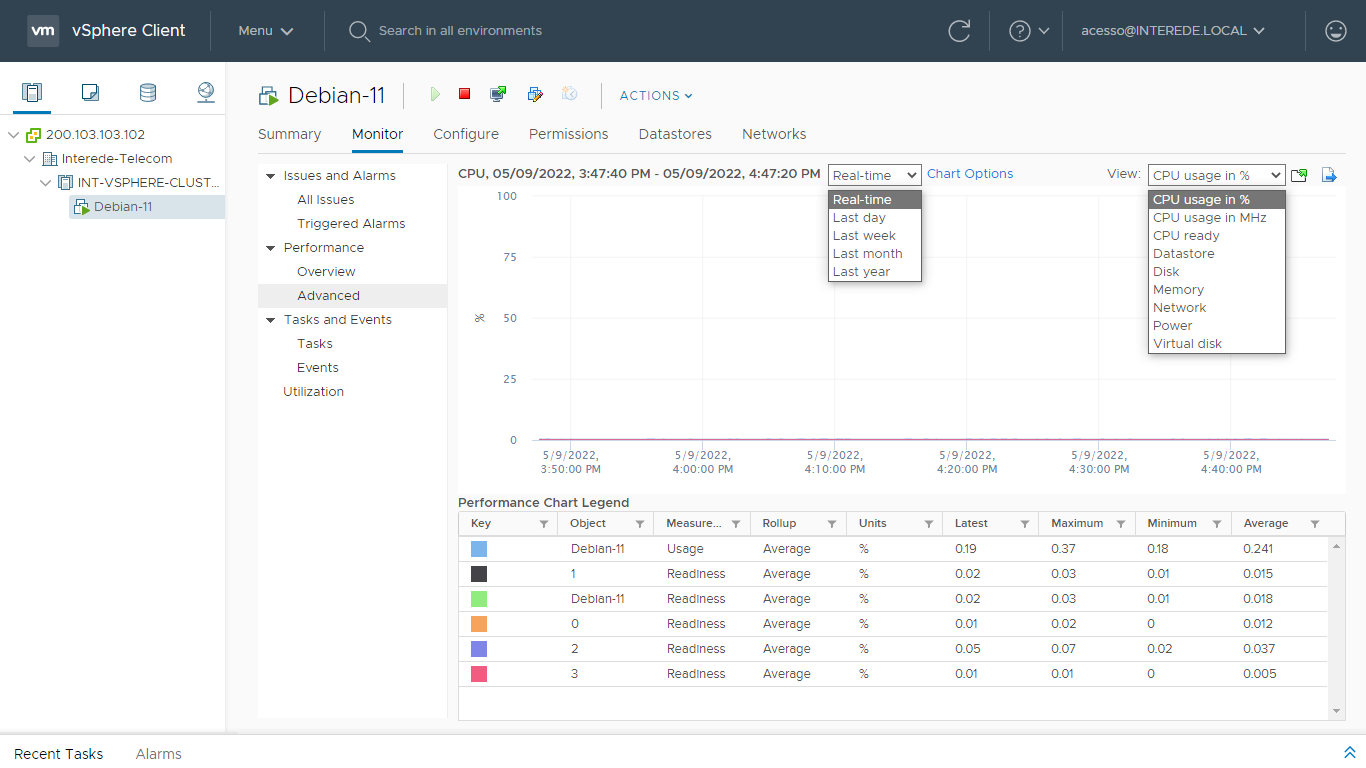Switch to the Storage inventory icon
The image size is (1366, 768).
(x=148, y=93)
